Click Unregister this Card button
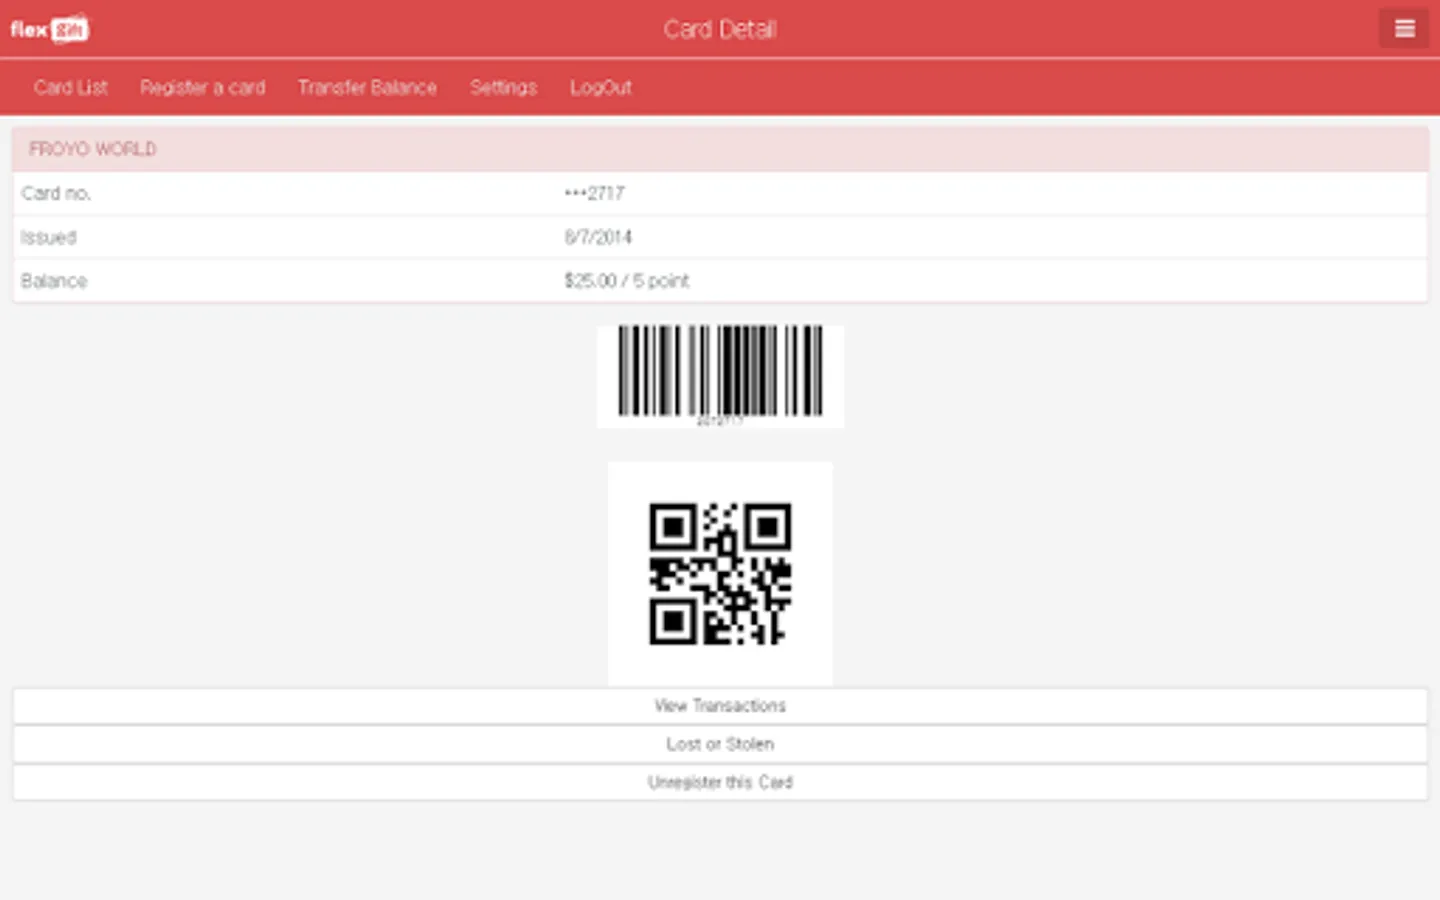This screenshot has width=1440, height=900. point(720,782)
